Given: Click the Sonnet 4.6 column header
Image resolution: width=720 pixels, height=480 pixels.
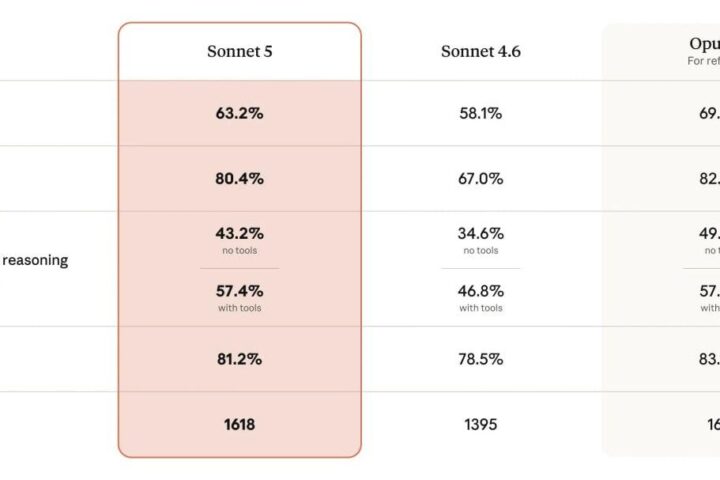Looking at the screenshot, I should tap(481, 51).
